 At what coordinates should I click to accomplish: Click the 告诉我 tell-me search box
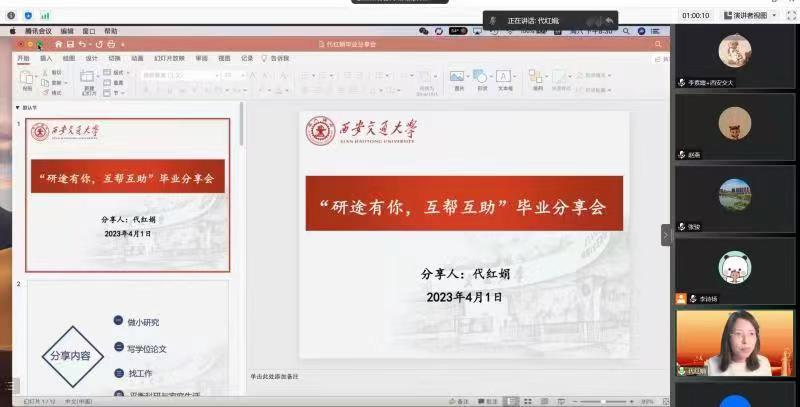(276, 59)
